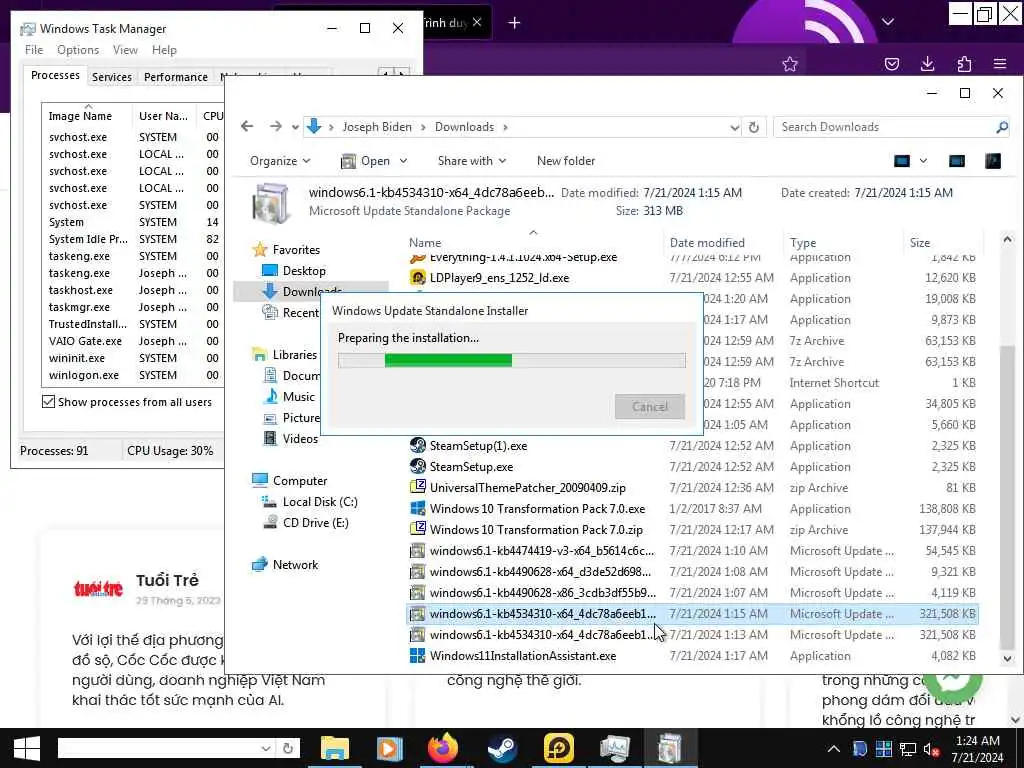The image size is (1024, 768).
Task: Open the media player taskbar icon
Action: (x=389, y=748)
